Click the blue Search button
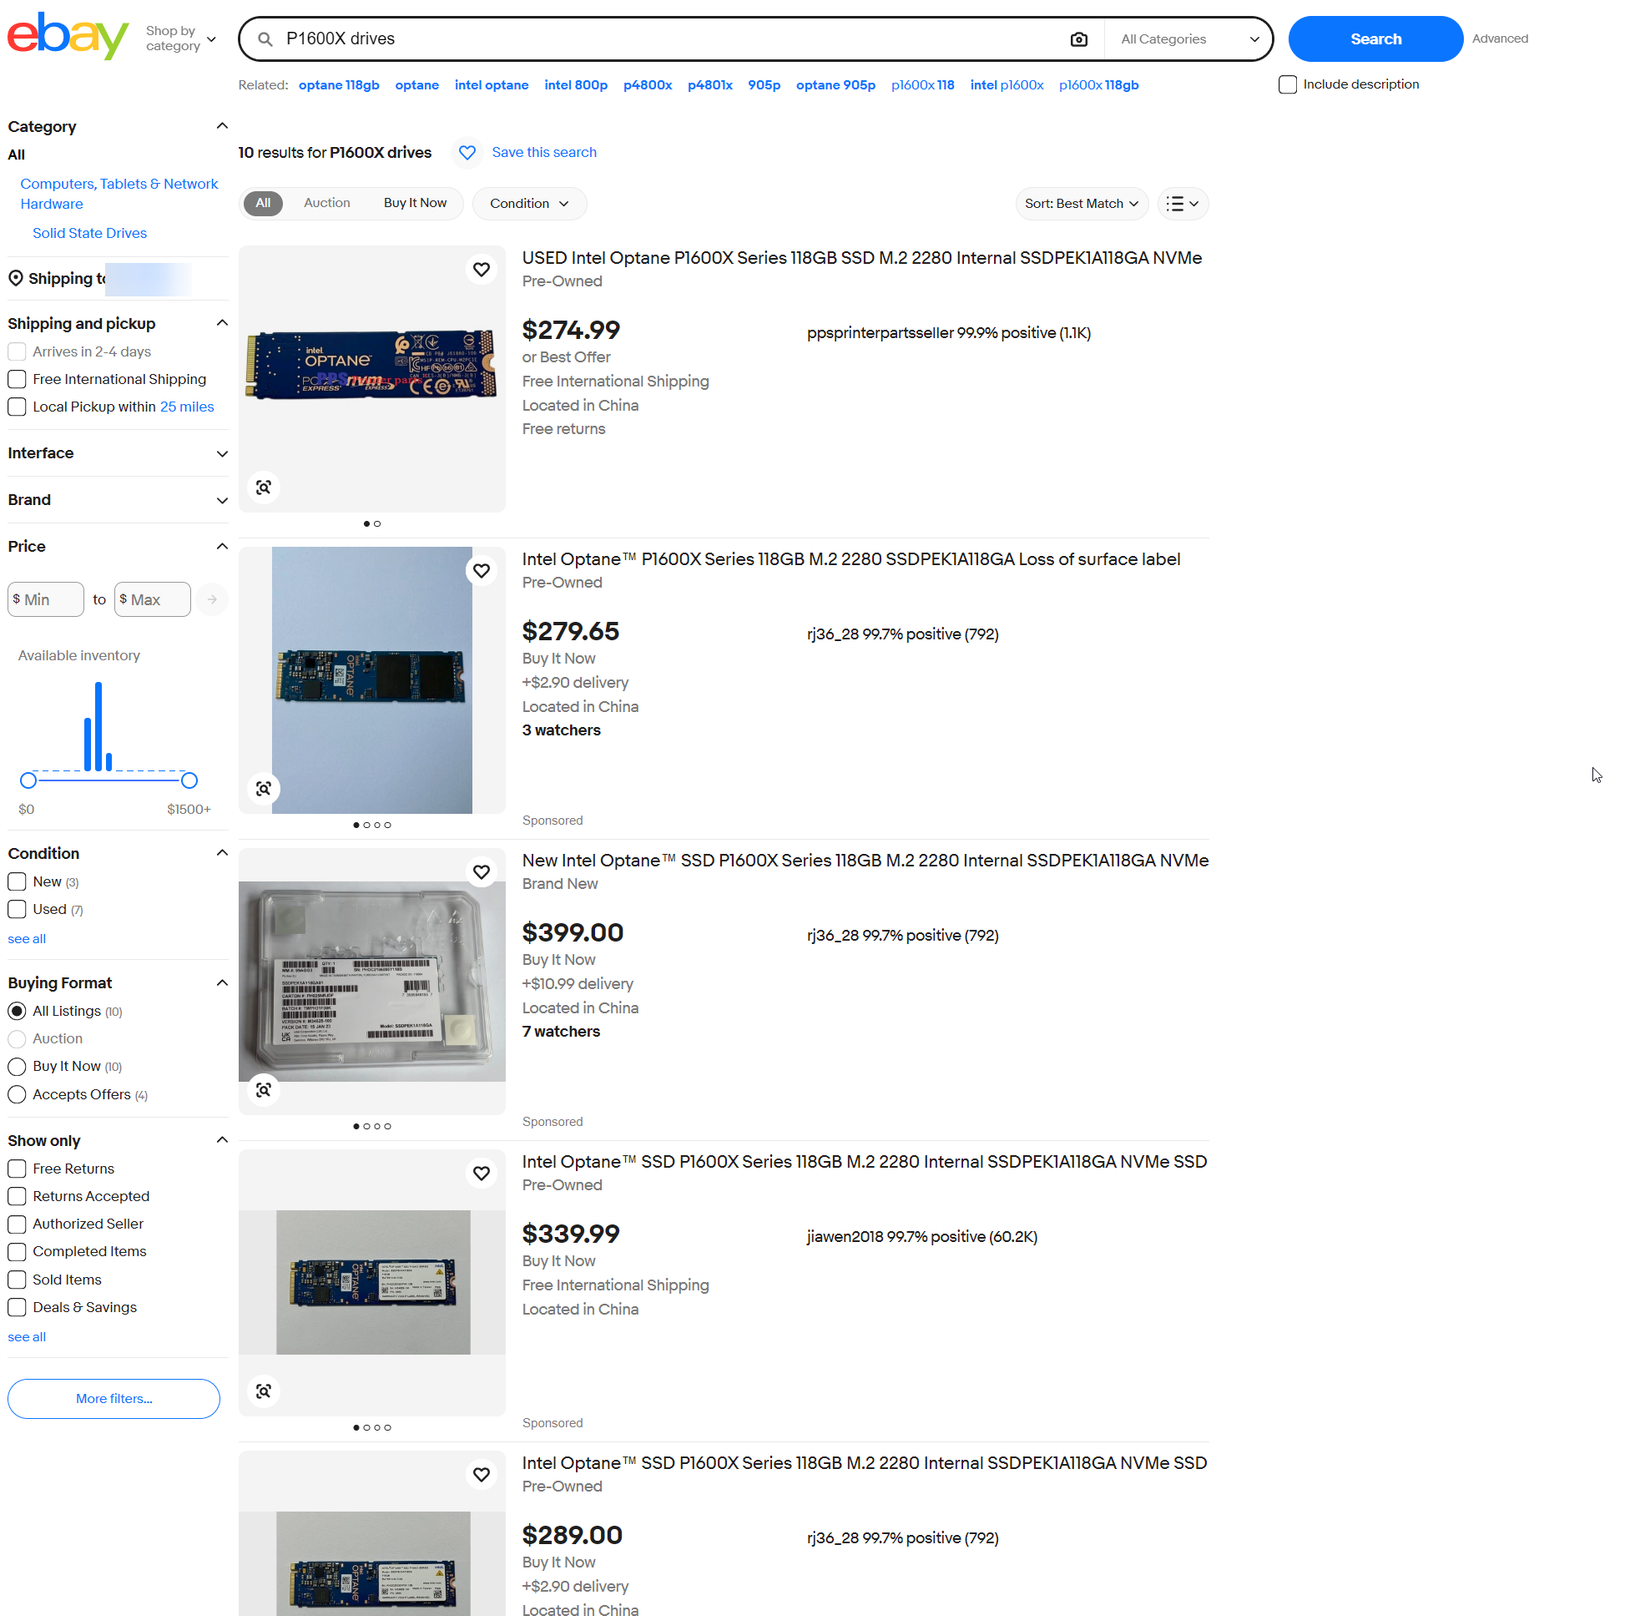 (x=1375, y=39)
